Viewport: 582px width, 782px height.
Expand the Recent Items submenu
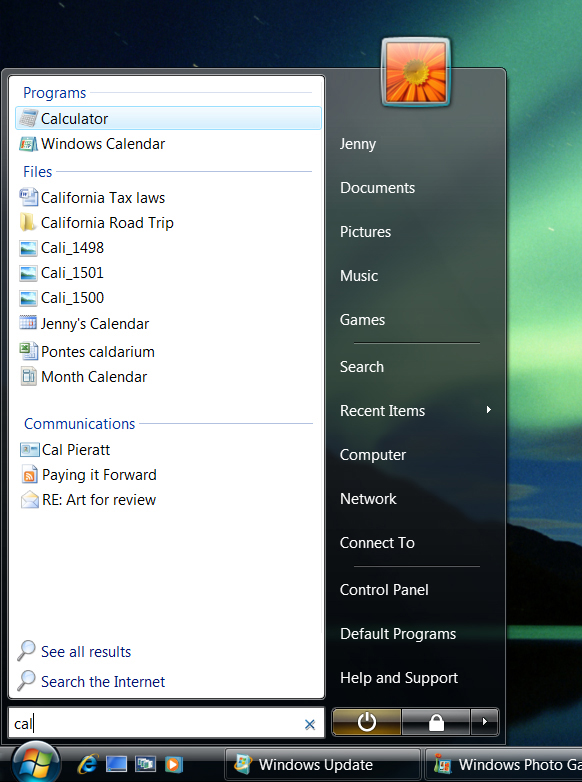pyautogui.click(x=416, y=410)
